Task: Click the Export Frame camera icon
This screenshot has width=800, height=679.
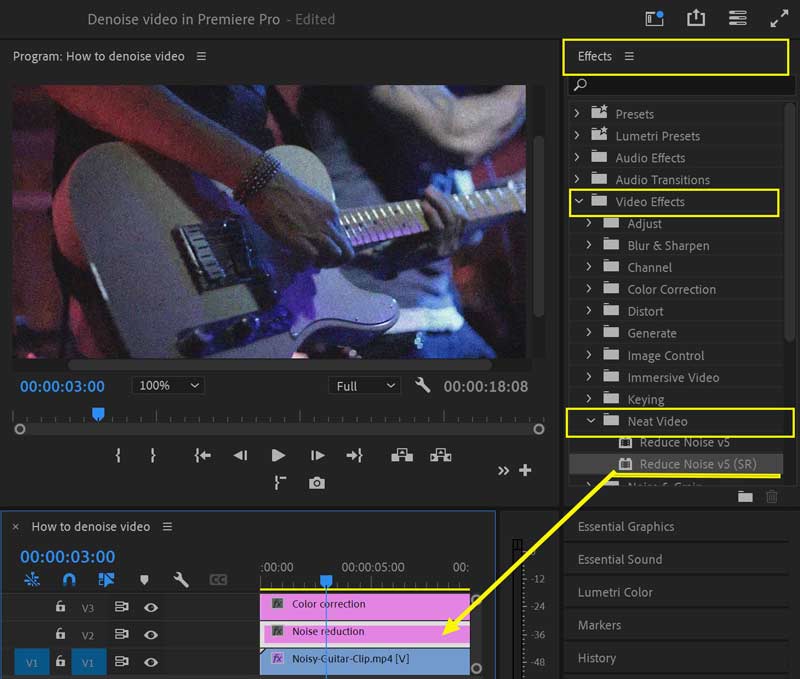Action: click(x=317, y=483)
